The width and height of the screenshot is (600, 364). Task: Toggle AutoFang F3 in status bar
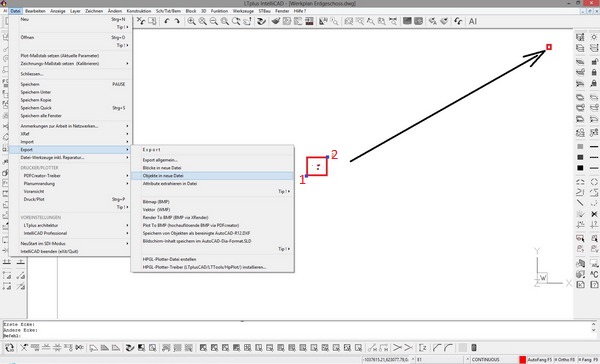540,360
